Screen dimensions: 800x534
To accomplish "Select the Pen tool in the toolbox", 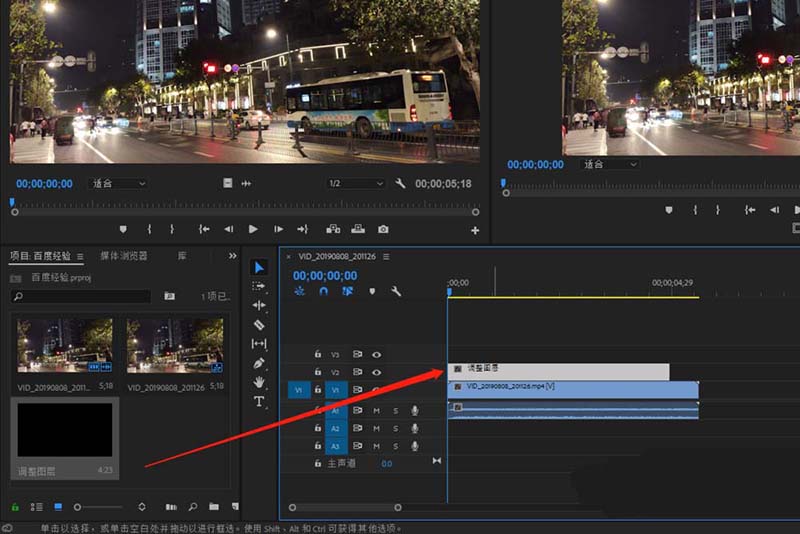I will point(259,362).
